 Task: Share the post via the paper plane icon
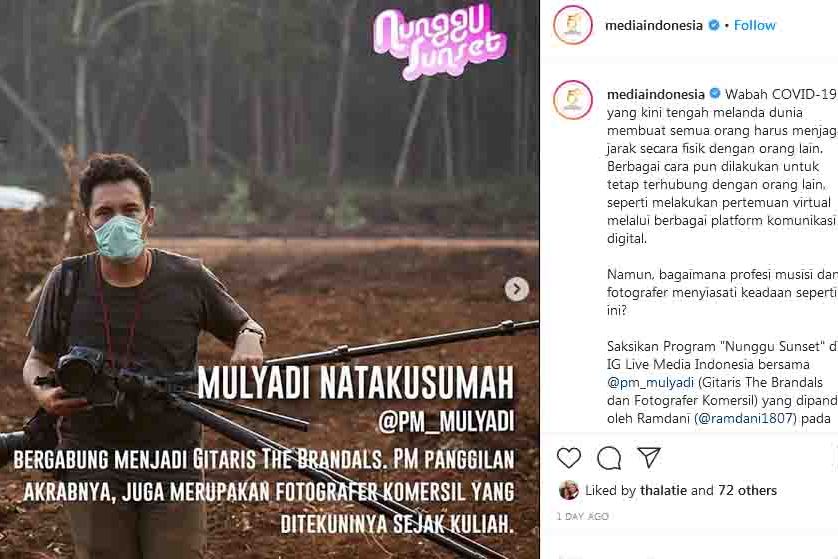click(x=649, y=457)
